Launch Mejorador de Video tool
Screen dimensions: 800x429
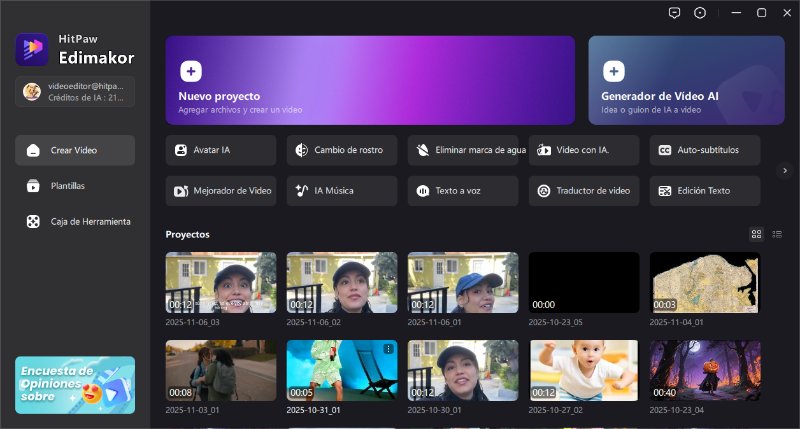coord(221,191)
